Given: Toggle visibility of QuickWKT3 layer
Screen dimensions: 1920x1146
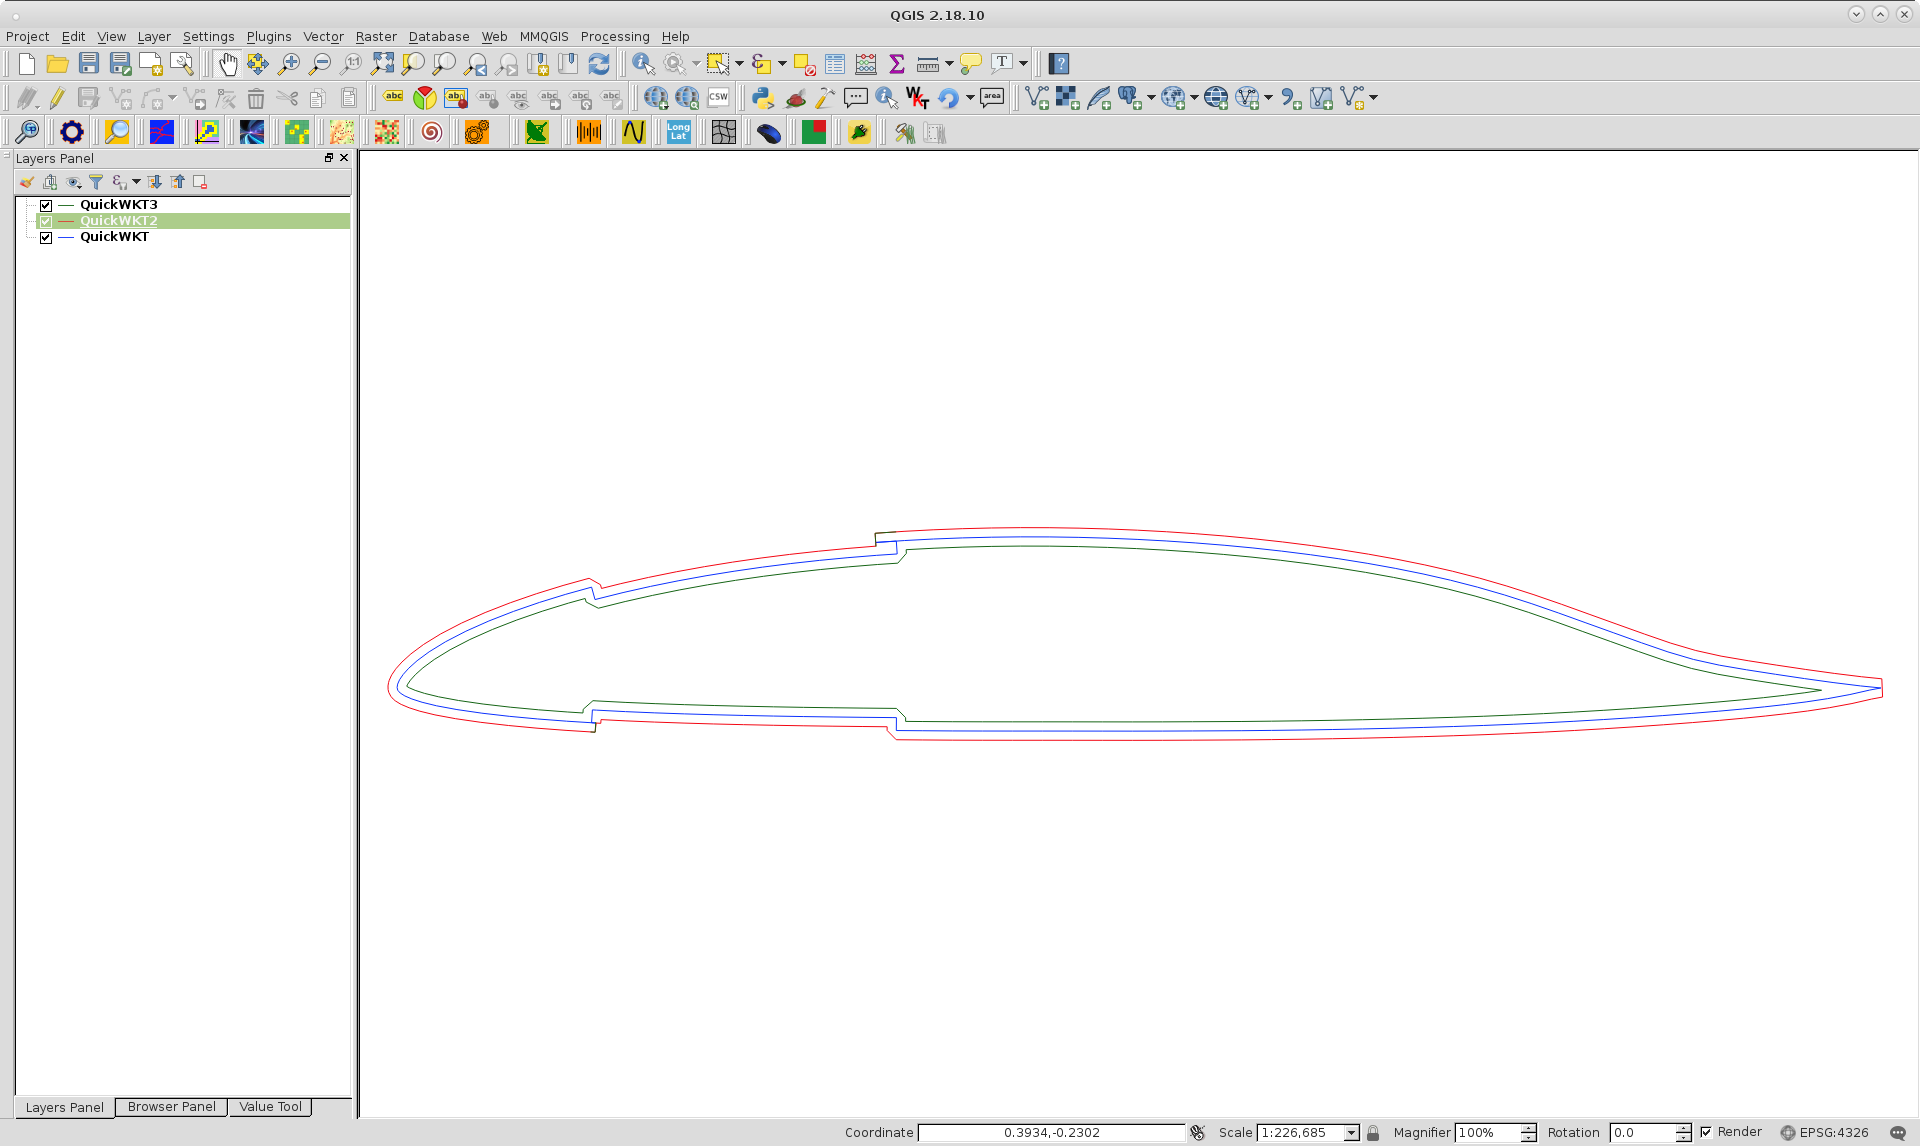Looking at the screenshot, I should pos(46,205).
